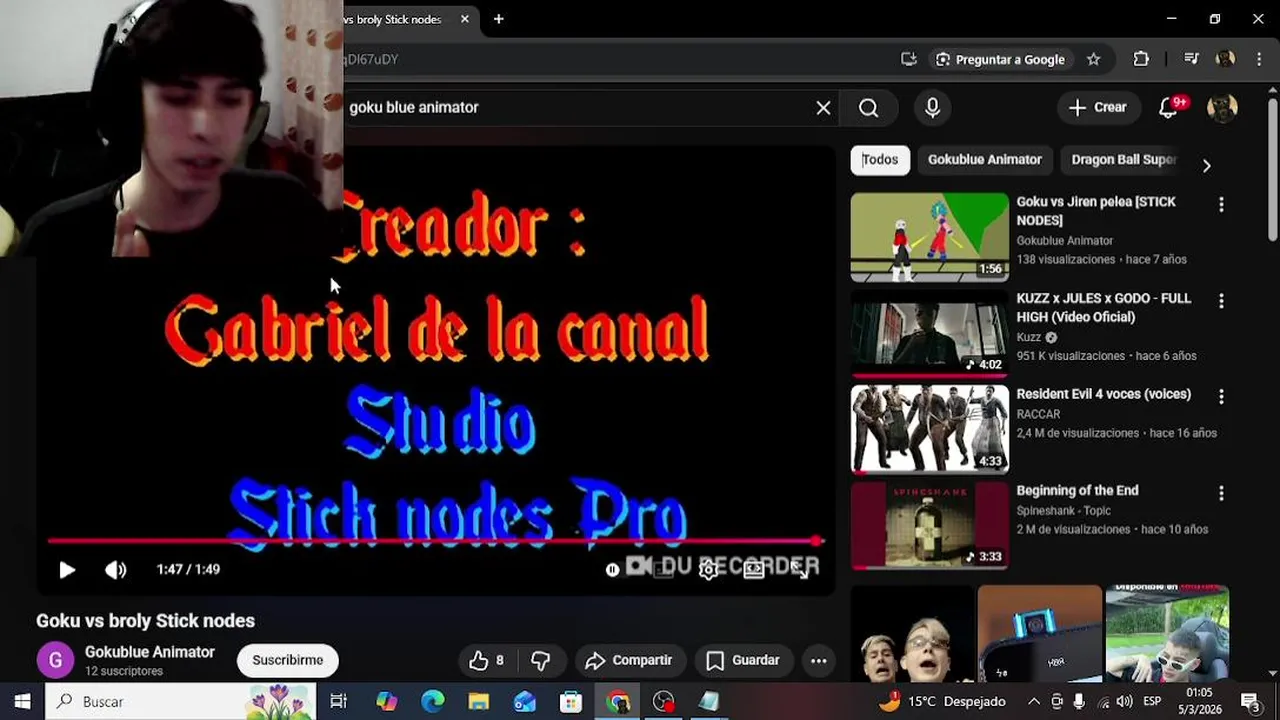Open options for Goku vs Jiren video
Screen dimensions: 1280x720
coord(1221,205)
